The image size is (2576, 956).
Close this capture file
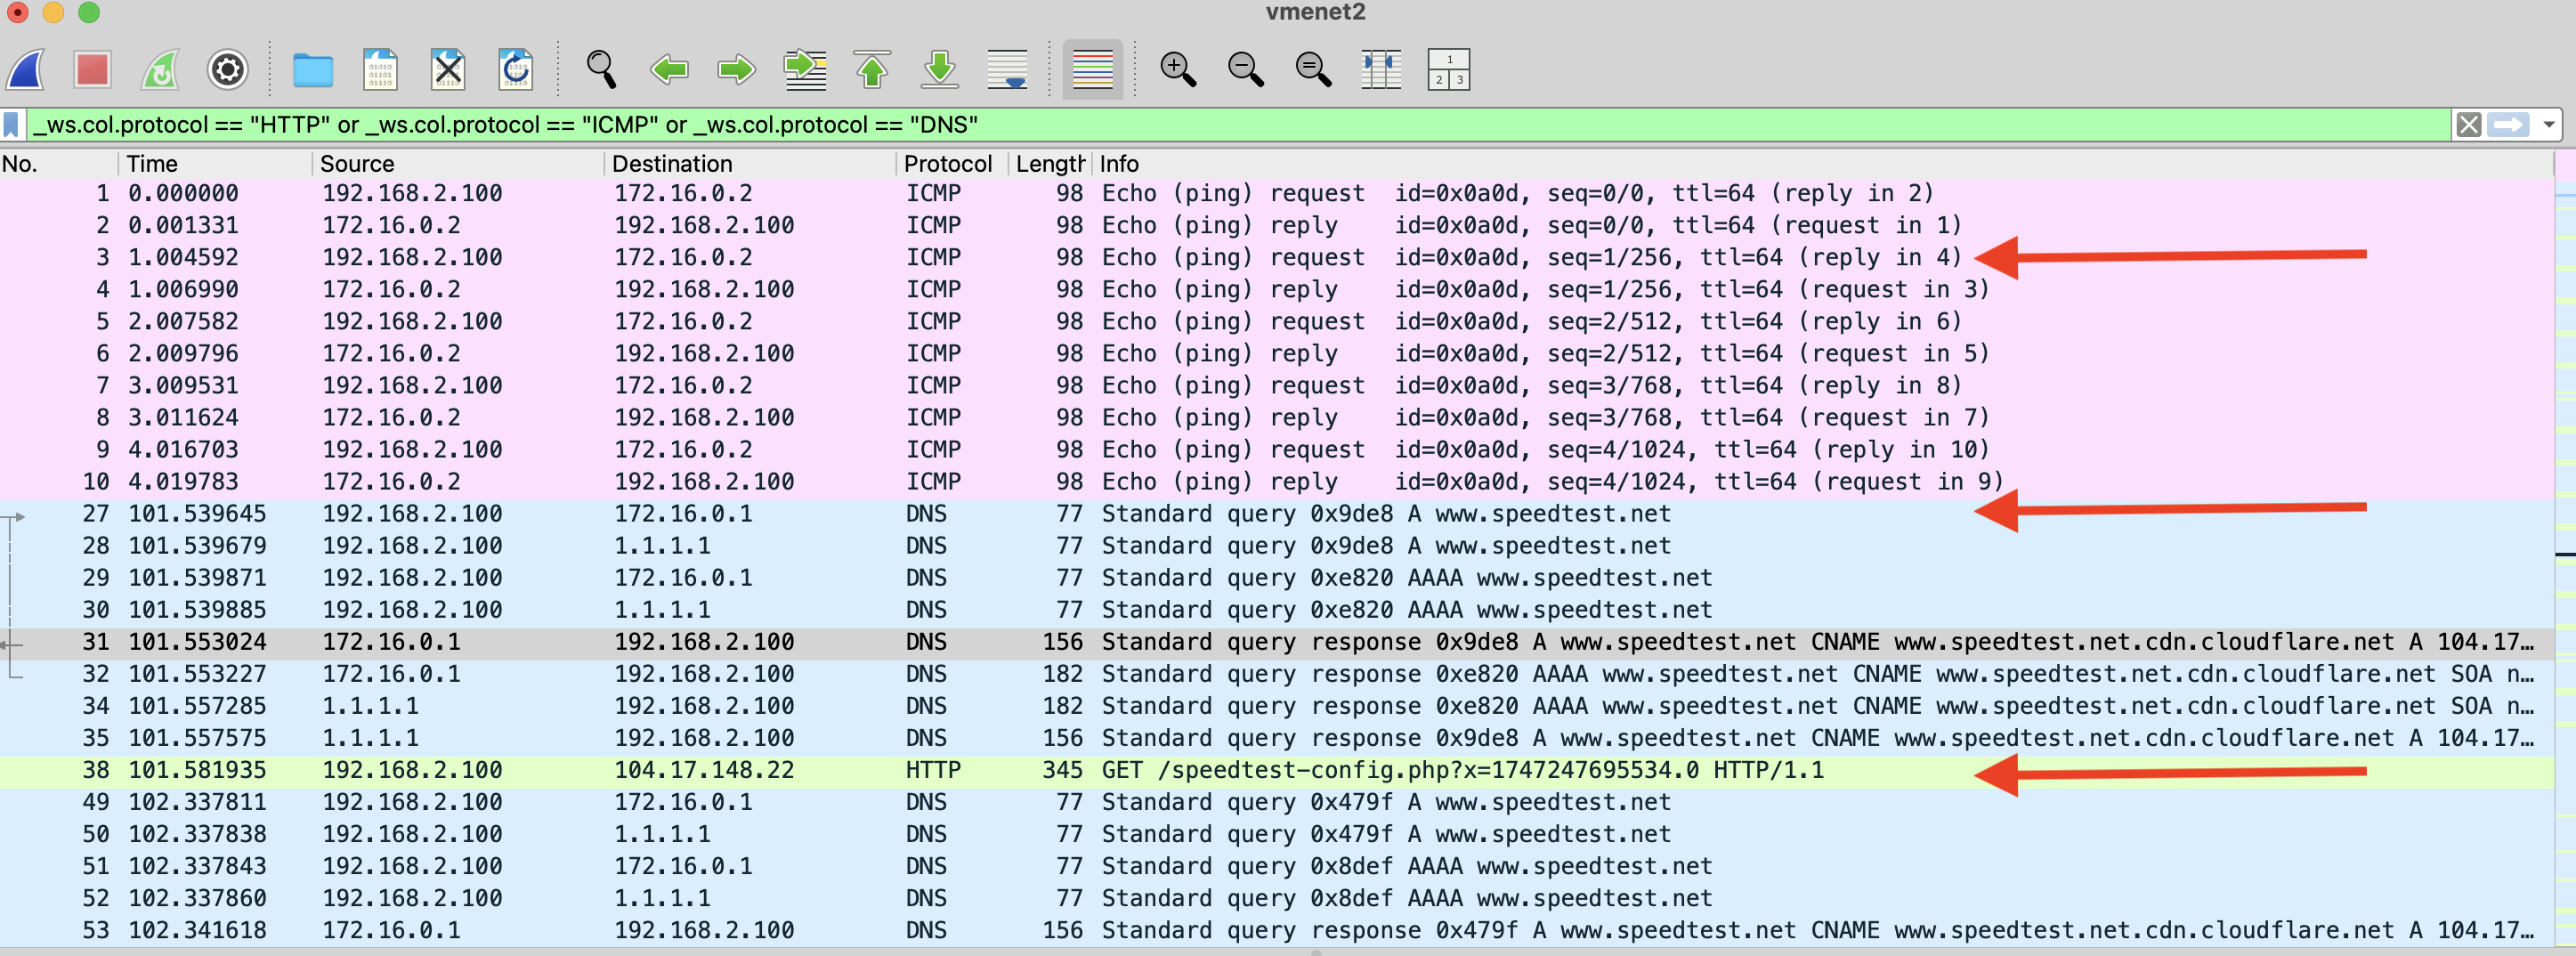pyautogui.click(x=448, y=70)
